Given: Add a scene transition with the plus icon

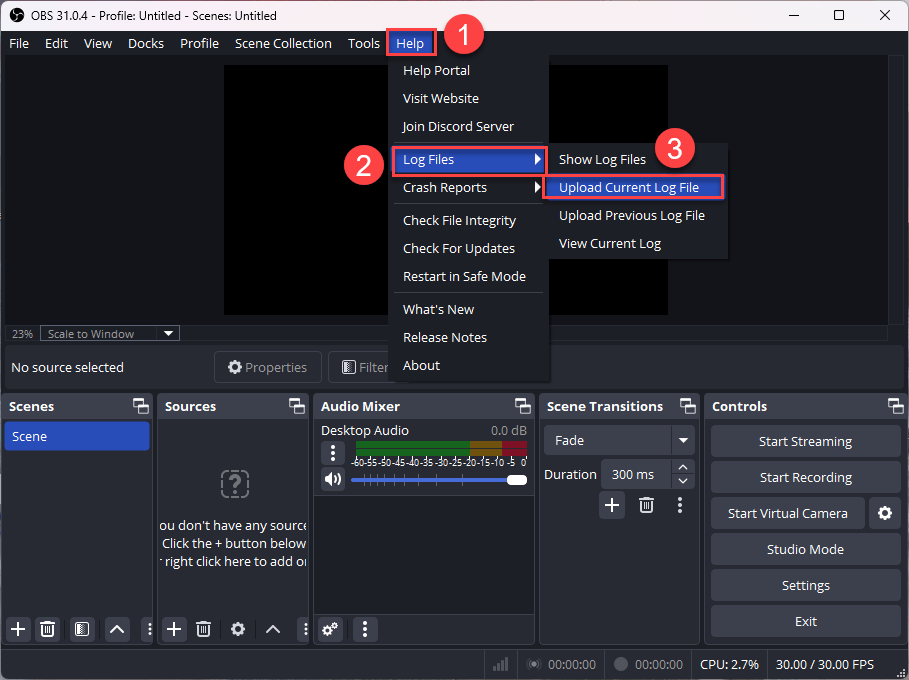Looking at the screenshot, I should coord(612,505).
